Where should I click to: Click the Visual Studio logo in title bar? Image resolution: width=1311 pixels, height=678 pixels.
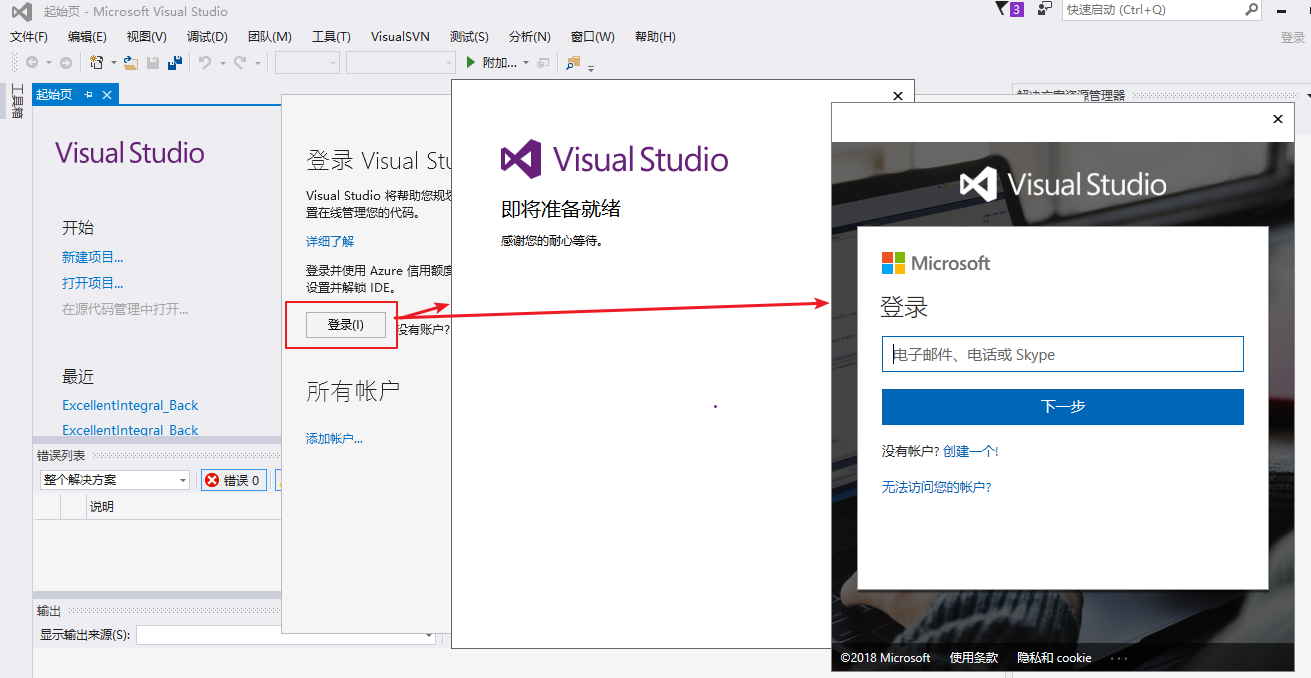pyautogui.click(x=21, y=11)
